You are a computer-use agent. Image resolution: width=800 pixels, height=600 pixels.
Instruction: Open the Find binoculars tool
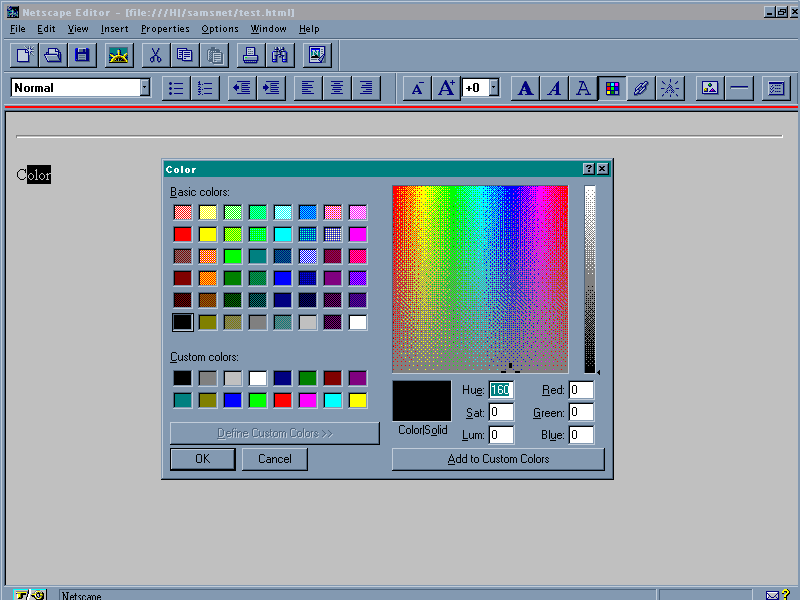coord(279,55)
